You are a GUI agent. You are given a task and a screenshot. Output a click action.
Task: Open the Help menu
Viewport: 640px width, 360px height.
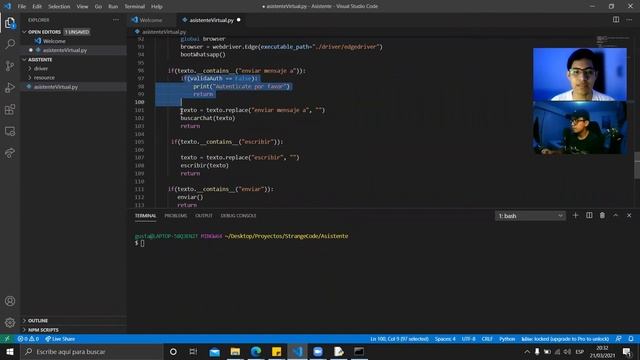pyautogui.click(x=157, y=7)
